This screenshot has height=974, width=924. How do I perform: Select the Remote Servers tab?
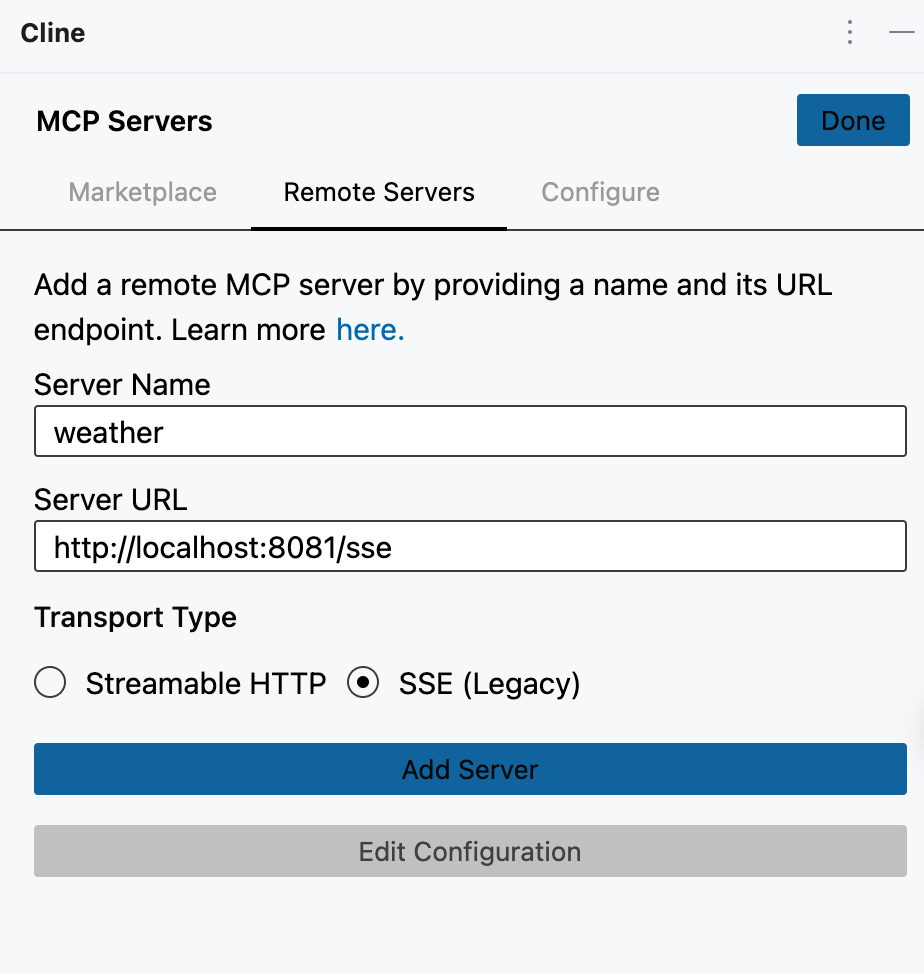point(379,192)
